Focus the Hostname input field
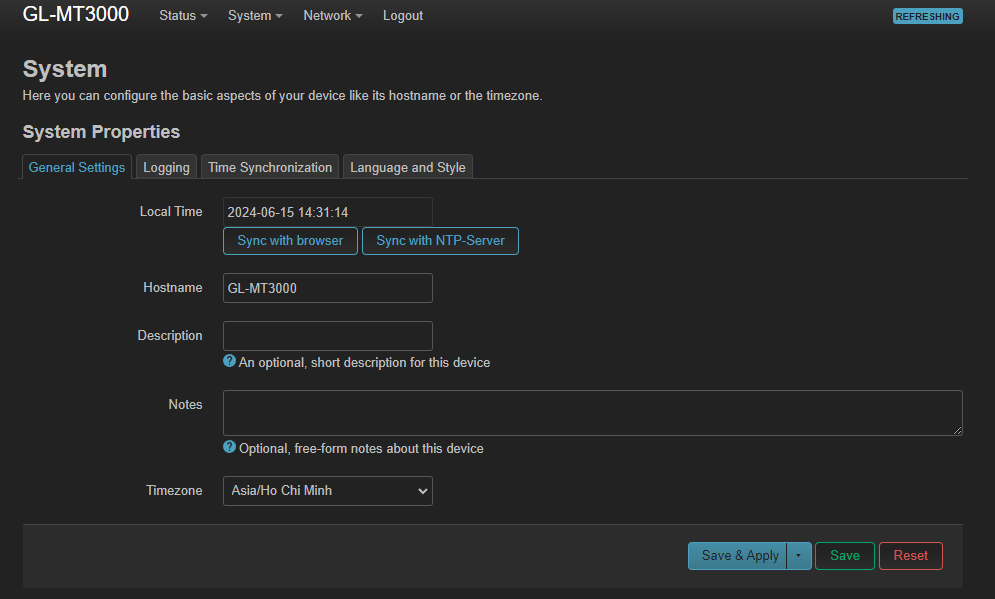Screen dimensions: 995x599 click(327, 288)
